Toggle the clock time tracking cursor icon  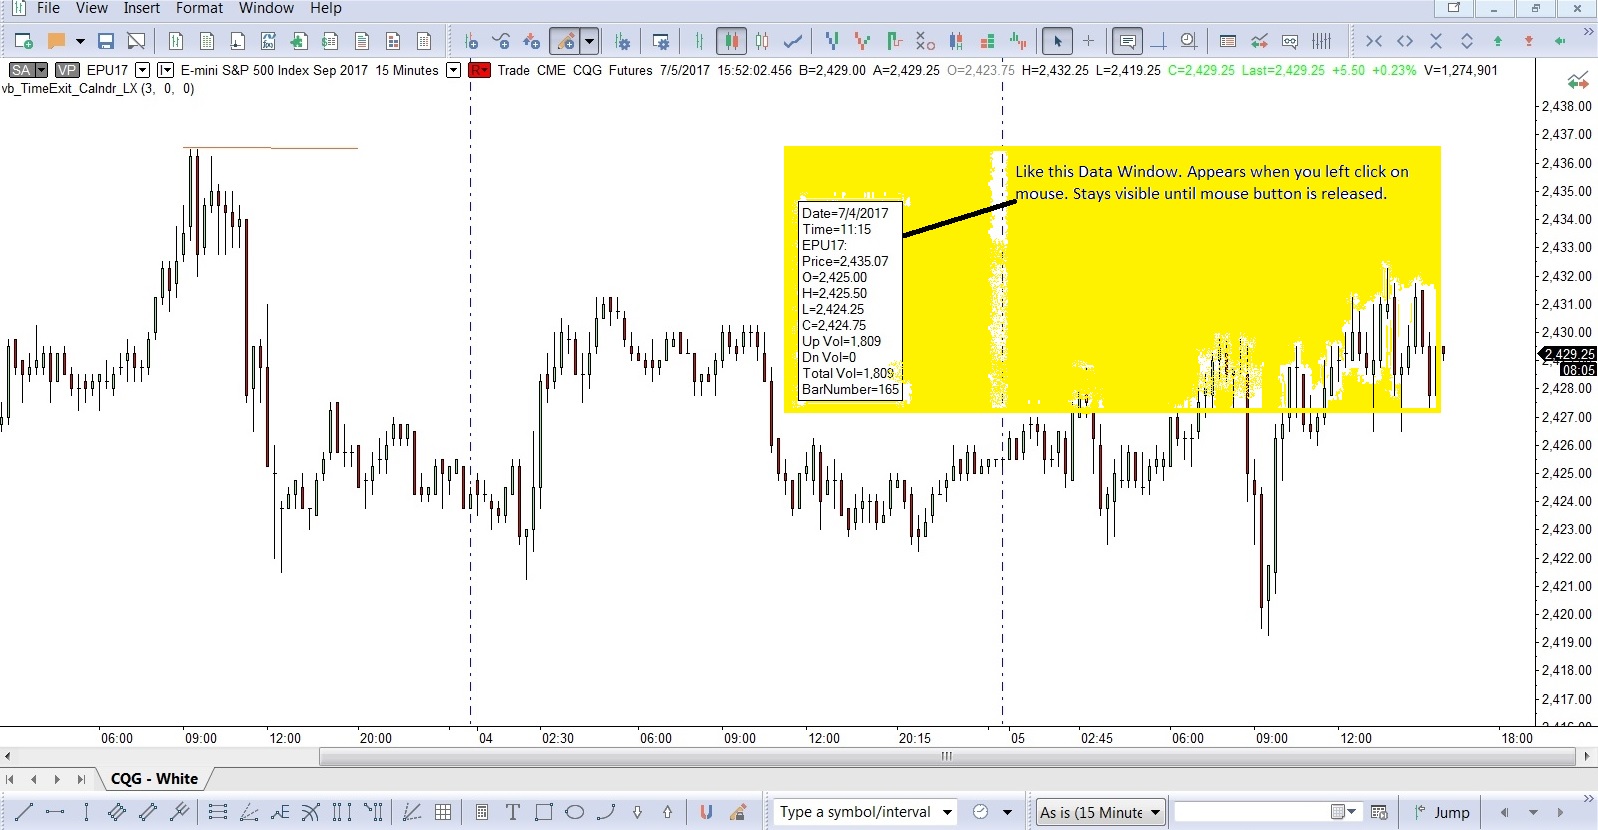click(x=1188, y=41)
